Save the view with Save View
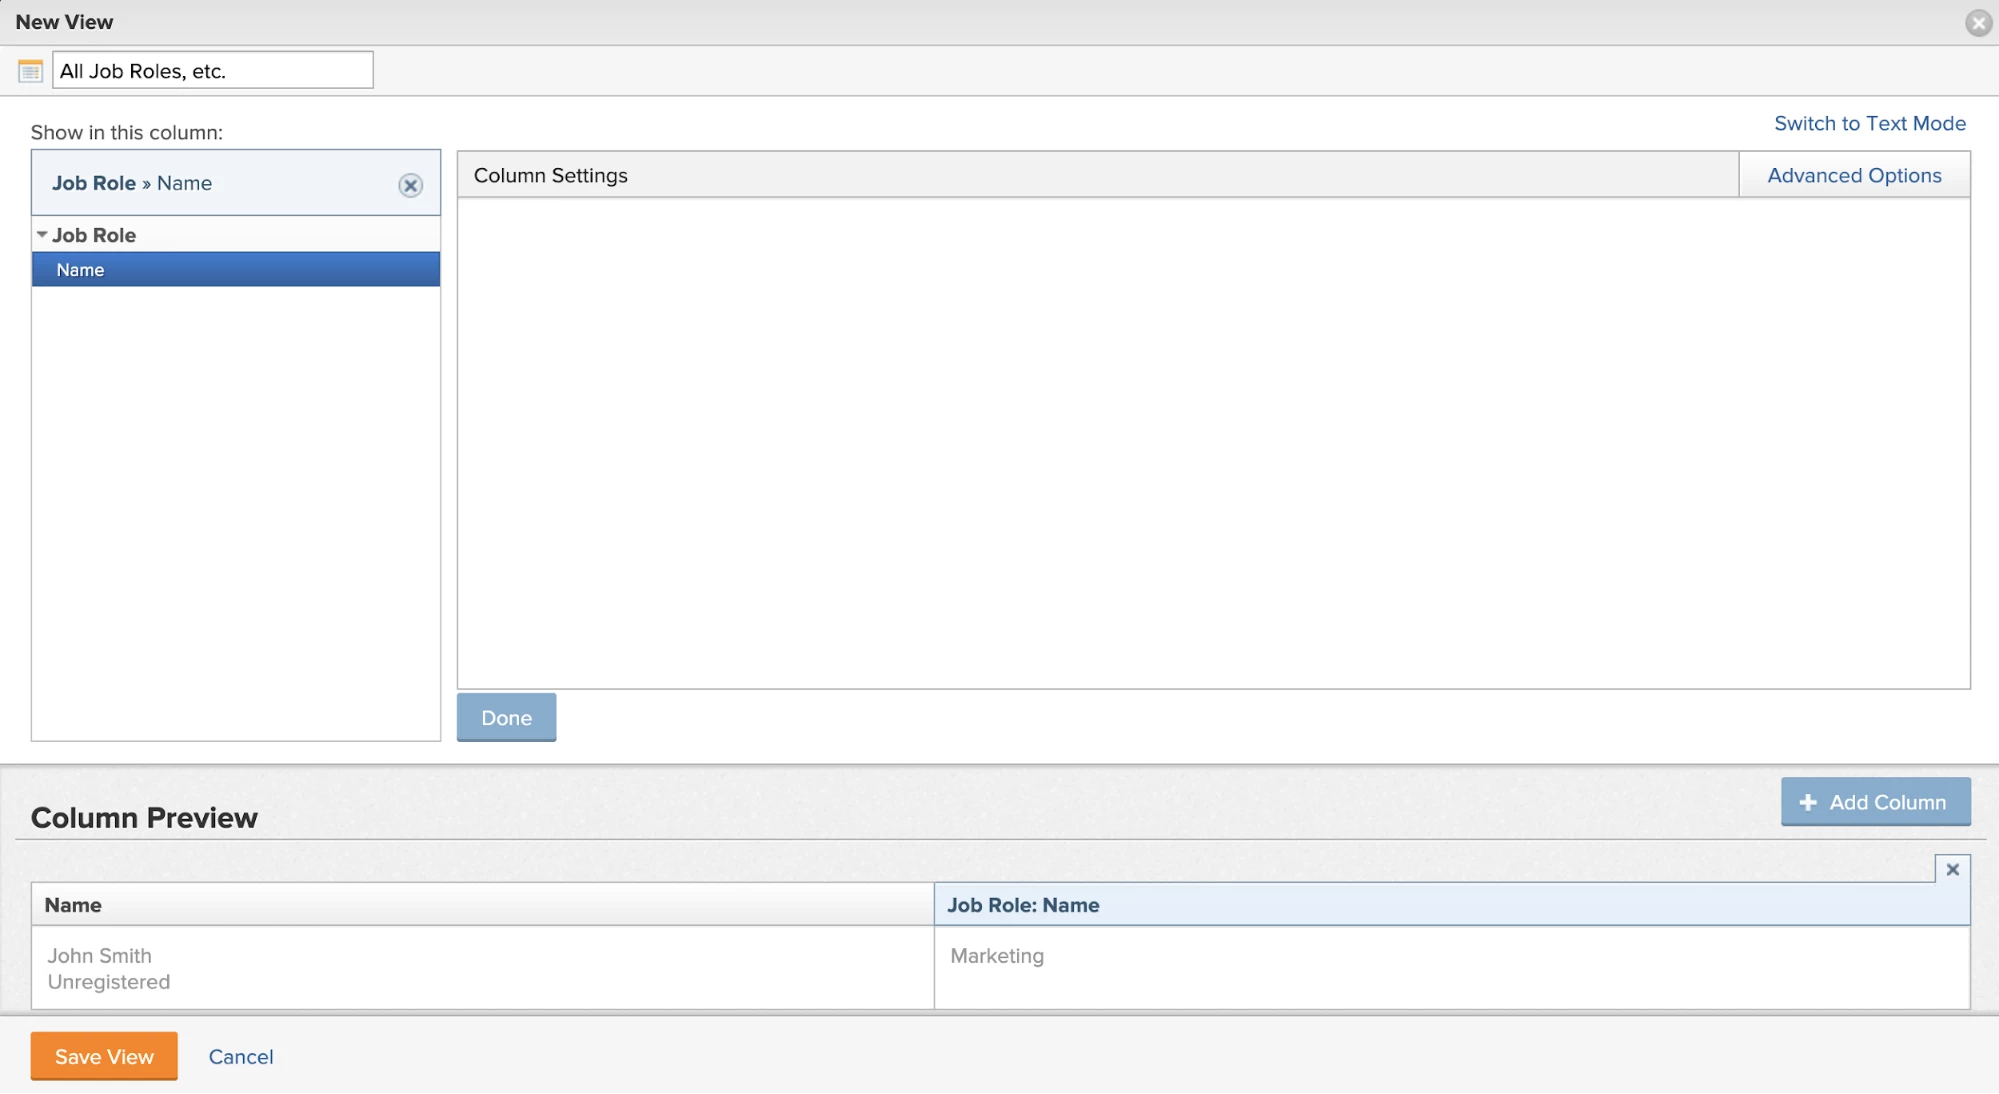The width and height of the screenshot is (1999, 1094). point(104,1056)
